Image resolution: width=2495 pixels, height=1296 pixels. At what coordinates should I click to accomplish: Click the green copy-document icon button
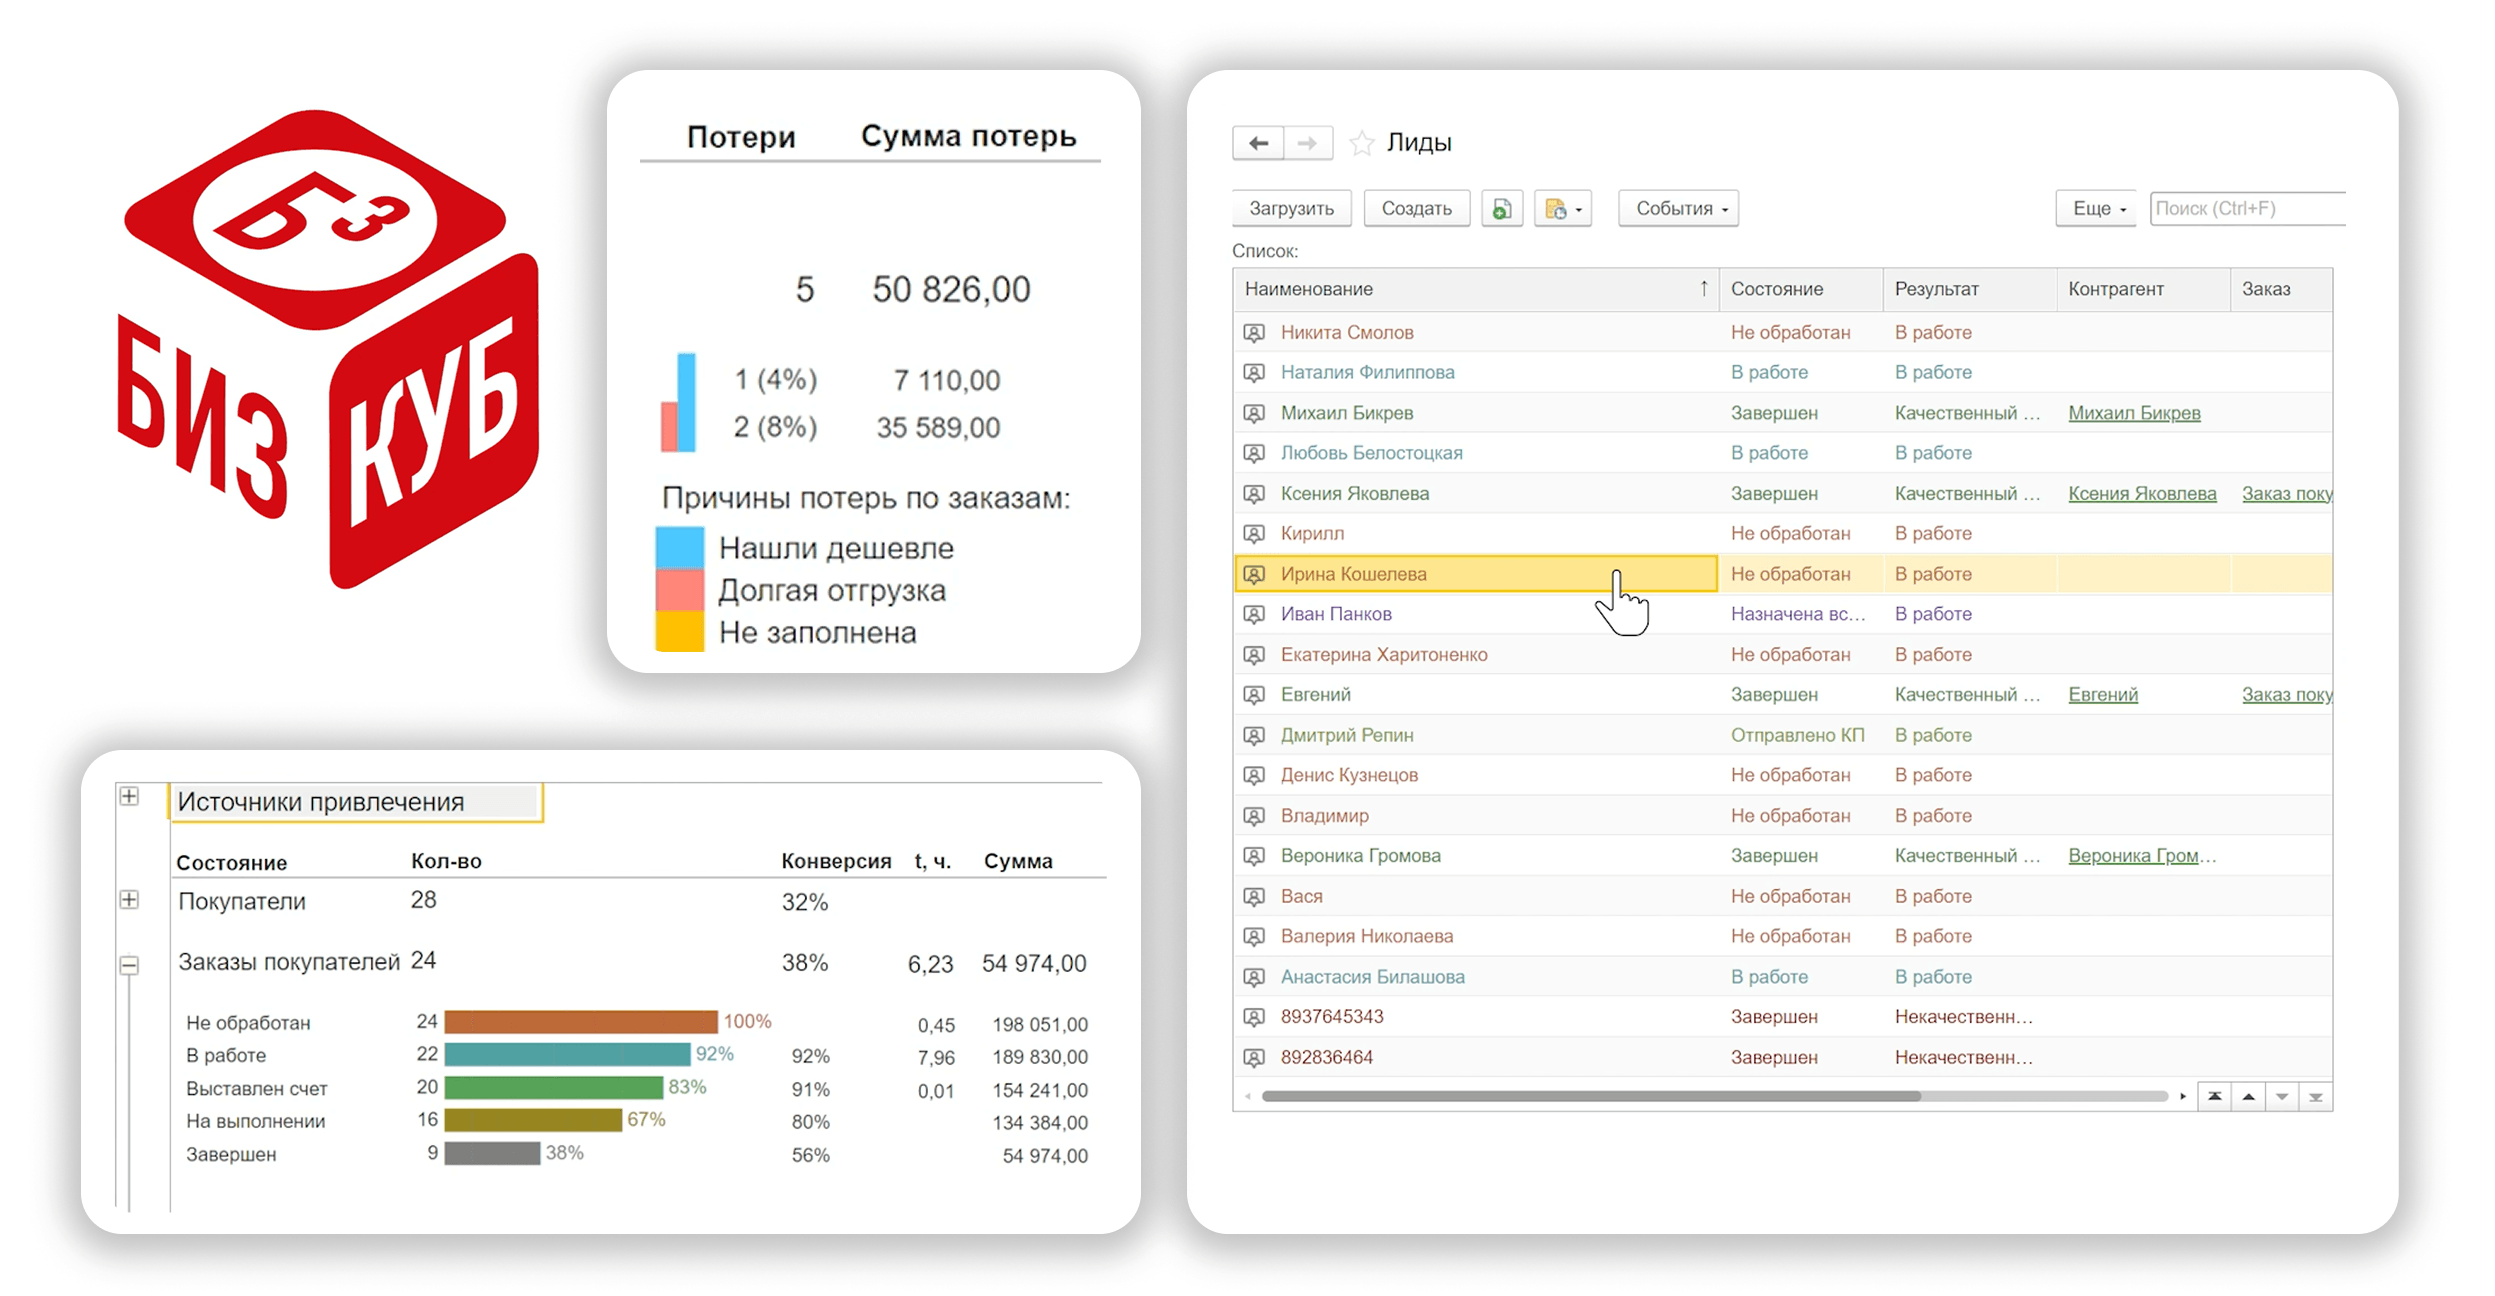point(1501,208)
